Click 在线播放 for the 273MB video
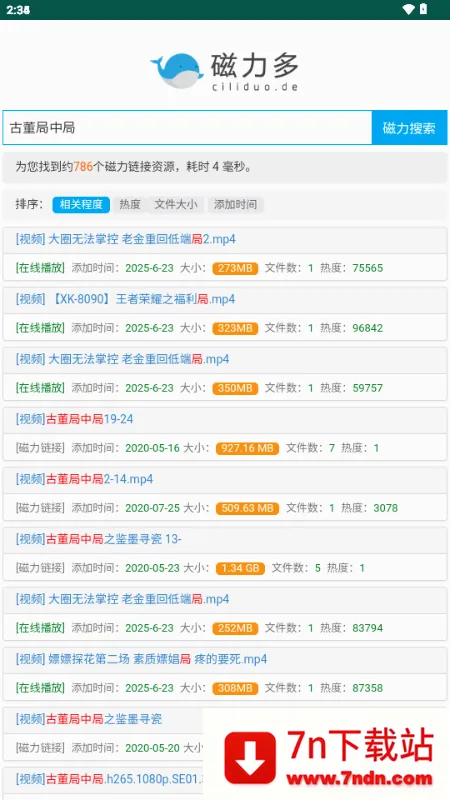This screenshot has height=800, width=450. click(x=40, y=268)
